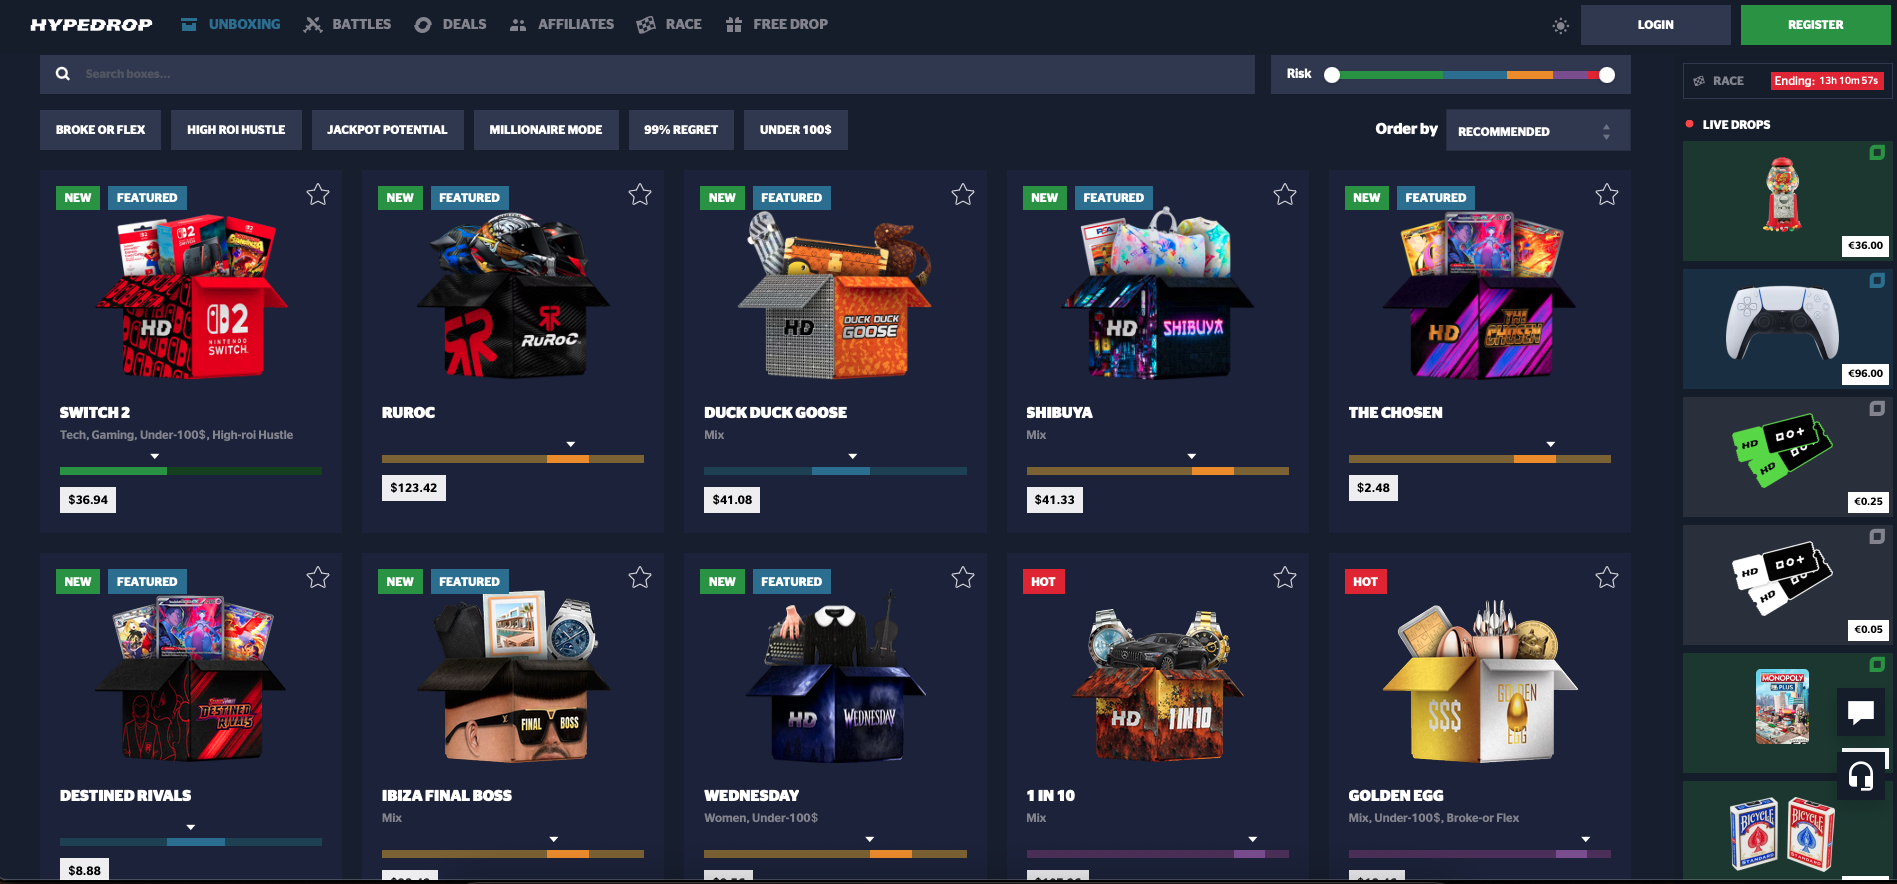1897x884 pixels.
Task: Open the Free Drop tab
Action: tap(777, 25)
